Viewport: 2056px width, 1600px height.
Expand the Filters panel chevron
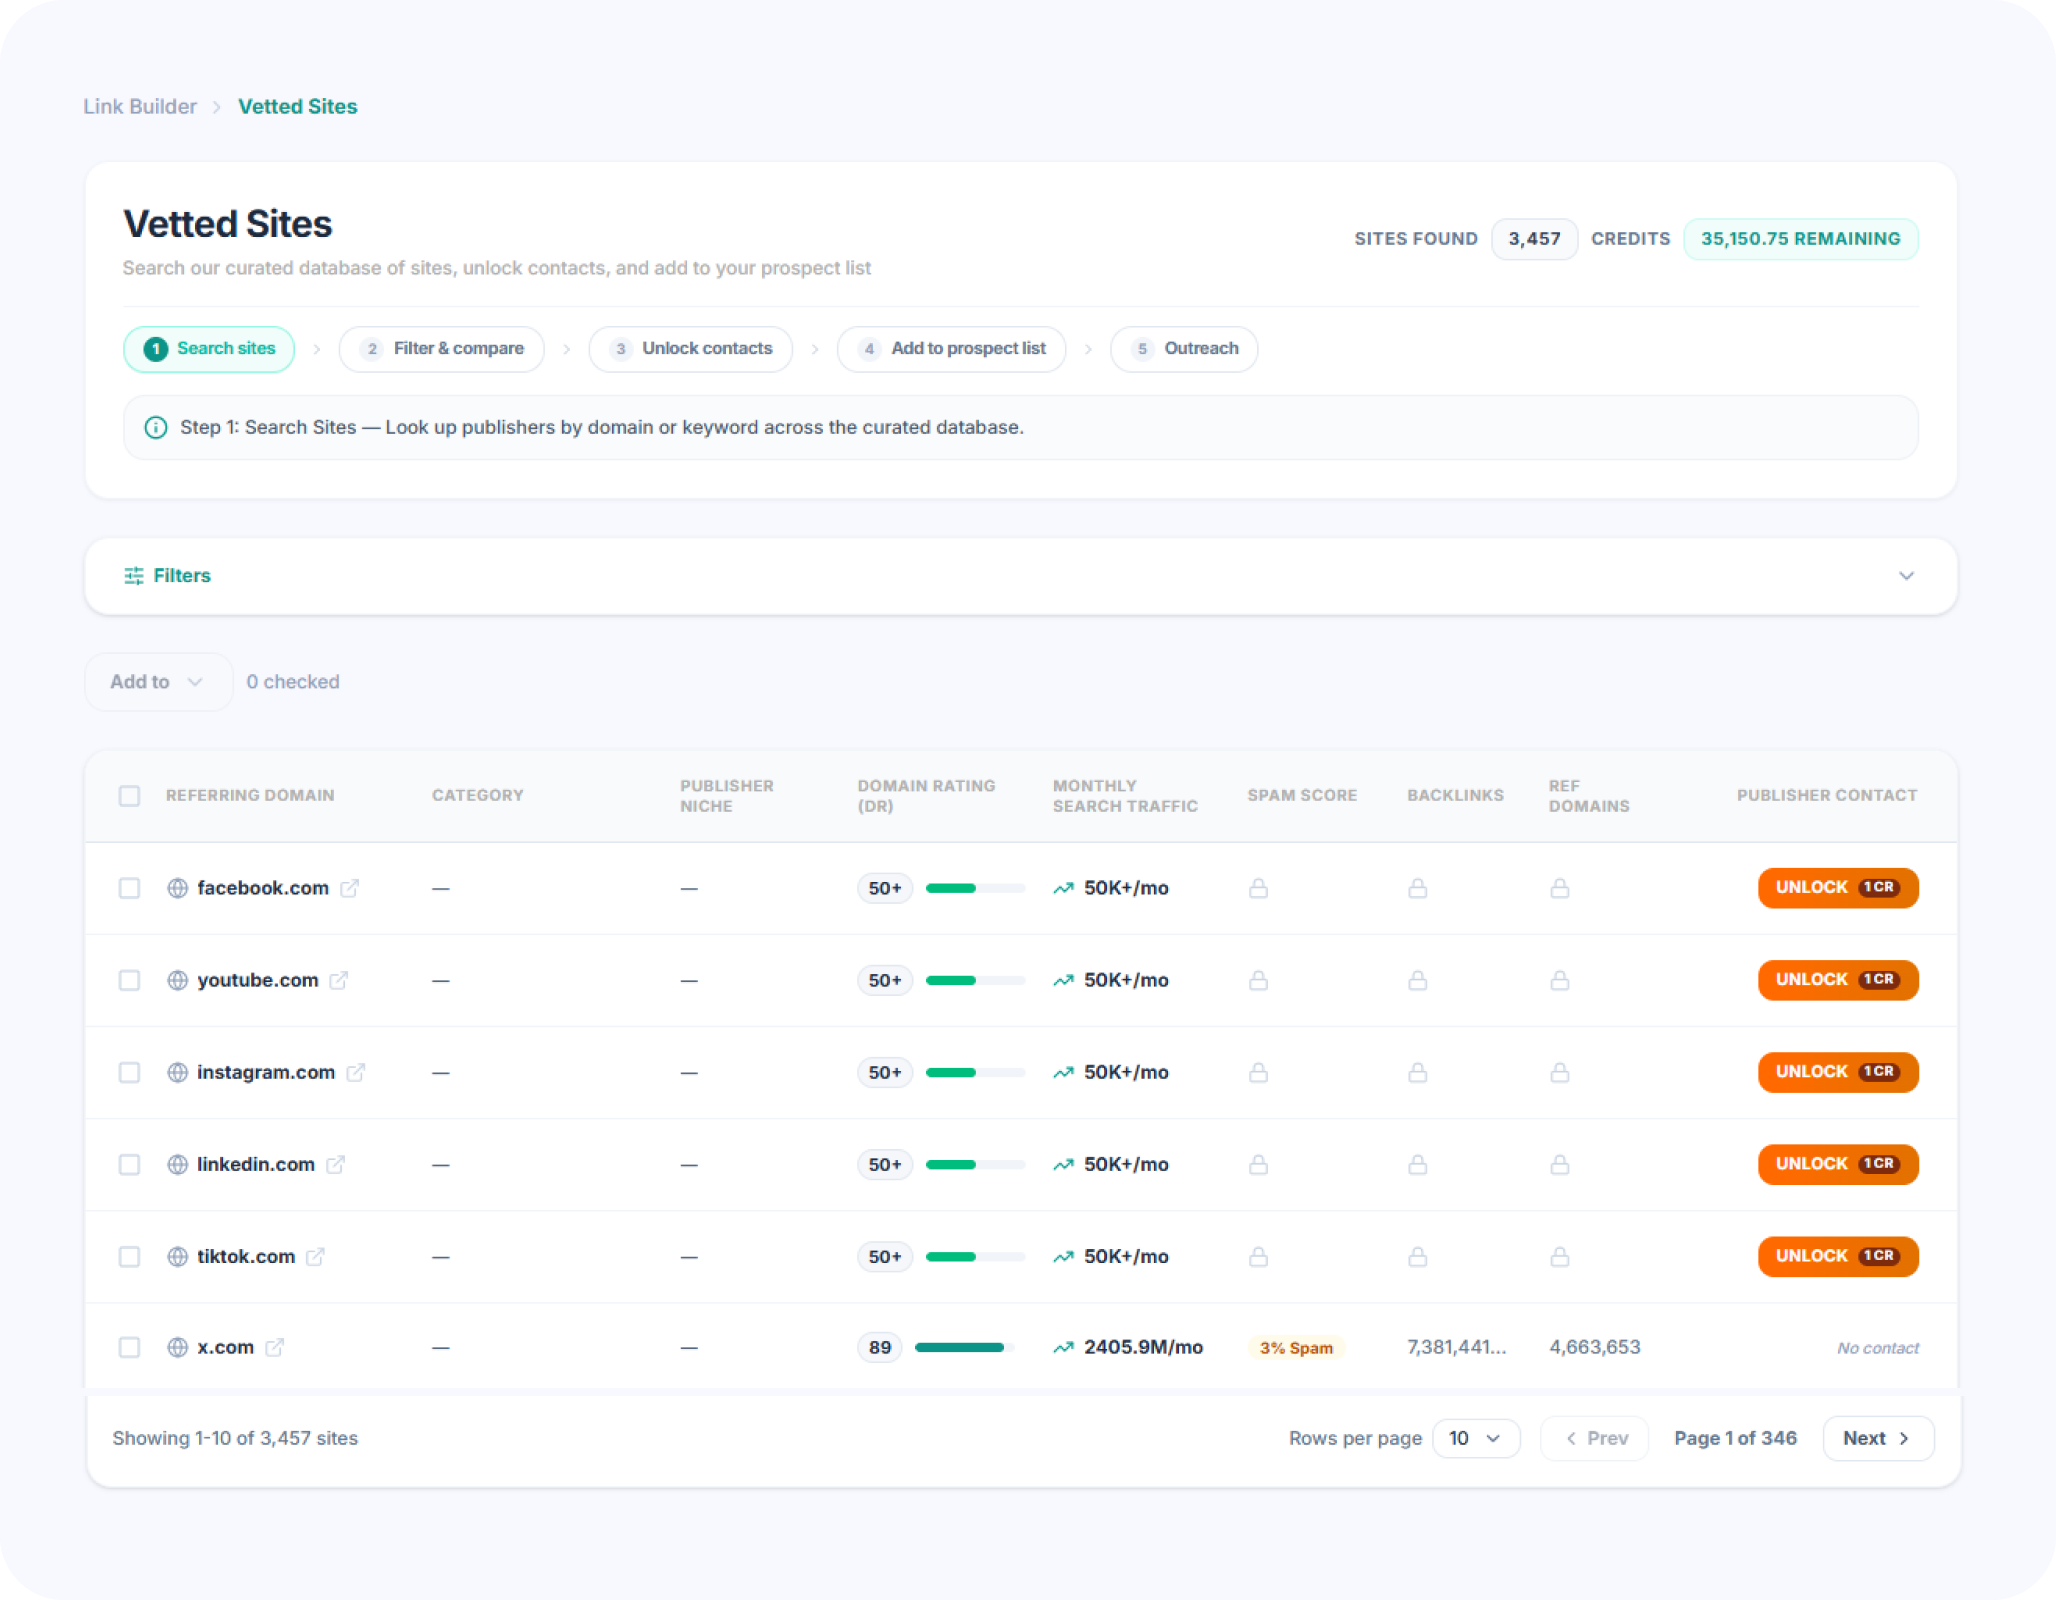(1906, 576)
